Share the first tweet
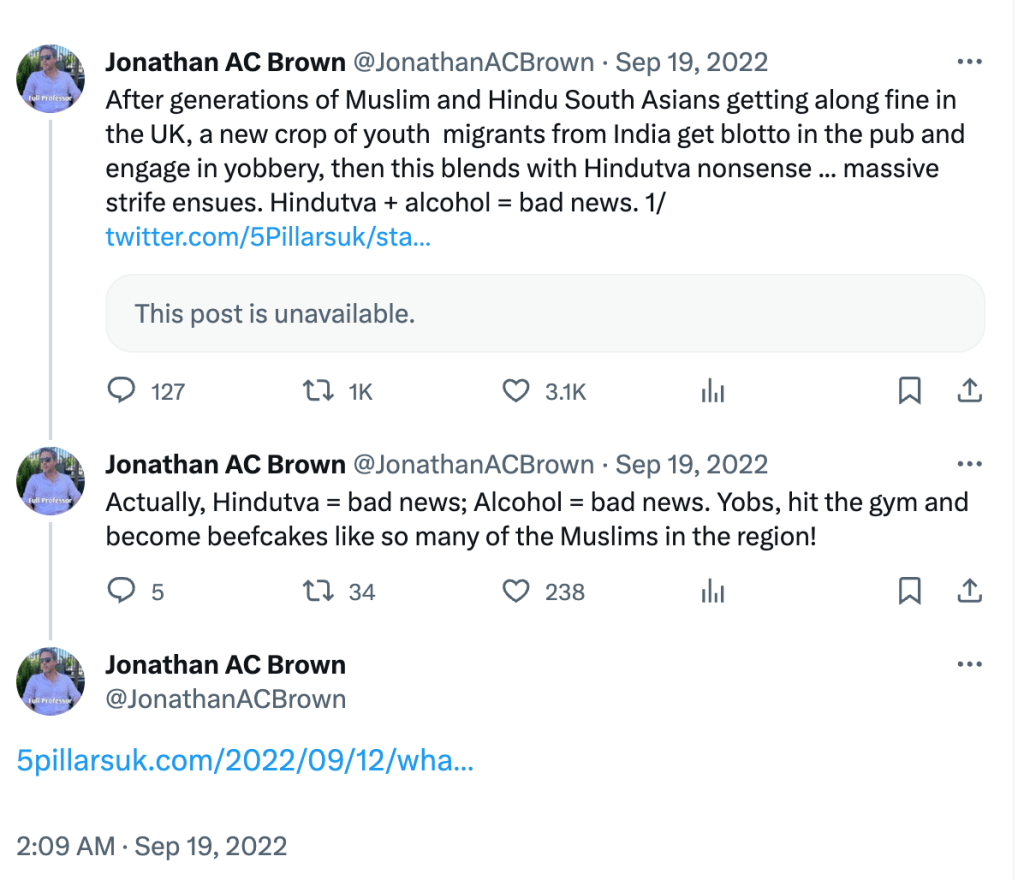This screenshot has width=1024, height=880. tap(969, 391)
